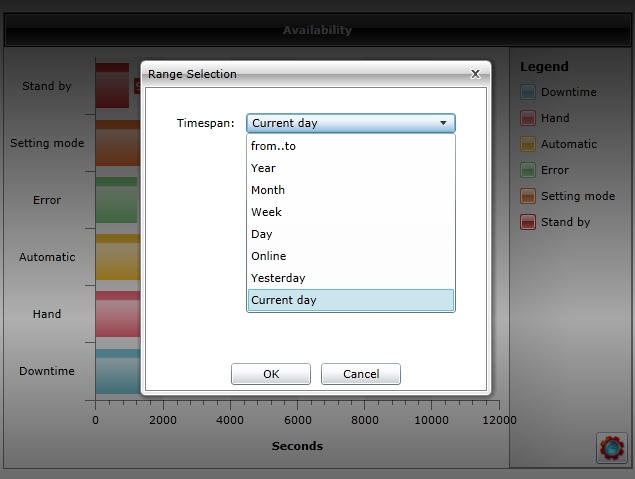Viewport: 635px width, 479px height.
Task: Click the Stand by legend swatch
Action: 528,223
